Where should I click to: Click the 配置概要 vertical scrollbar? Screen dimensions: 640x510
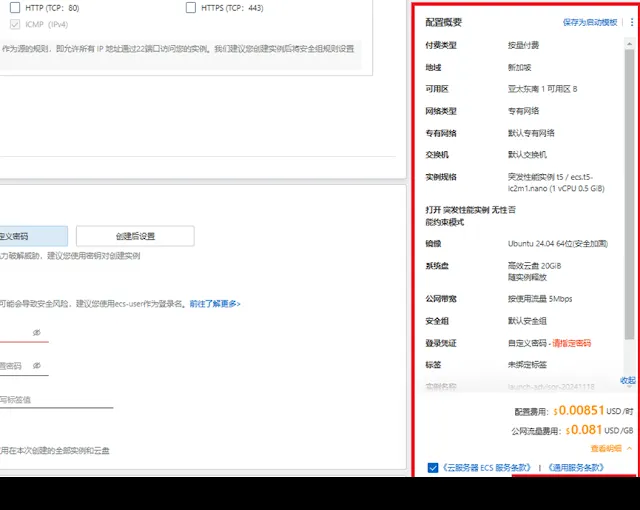(x=629, y=194)
